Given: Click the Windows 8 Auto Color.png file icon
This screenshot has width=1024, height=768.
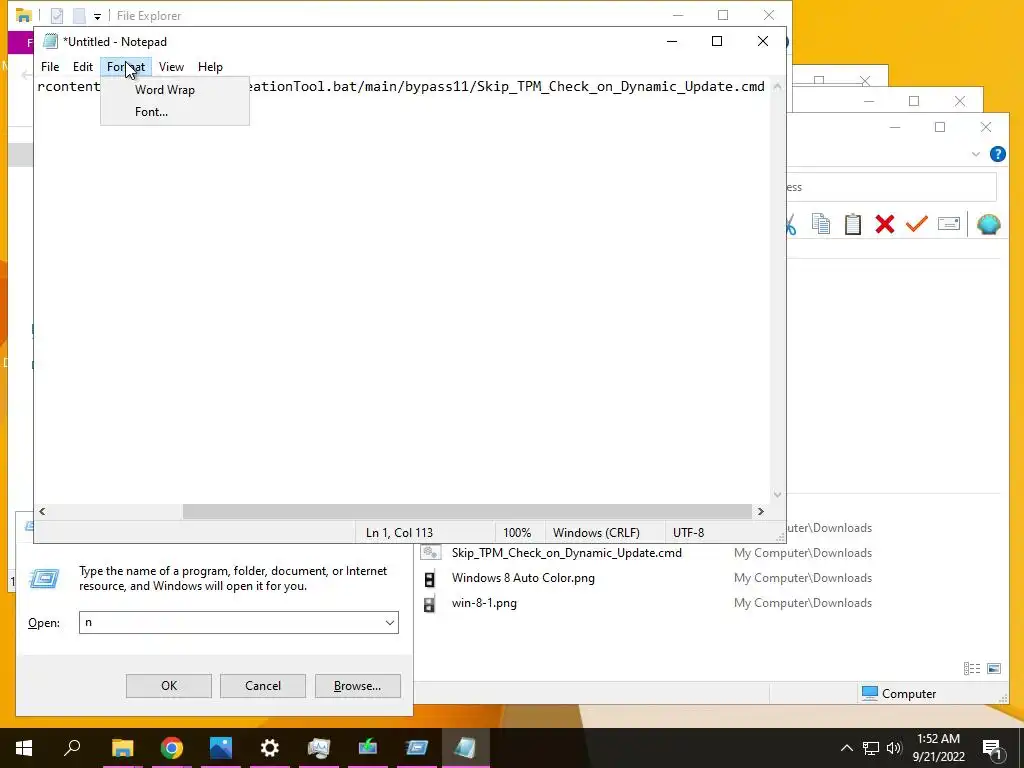Looking at the screenshot, I should (430, 579).
